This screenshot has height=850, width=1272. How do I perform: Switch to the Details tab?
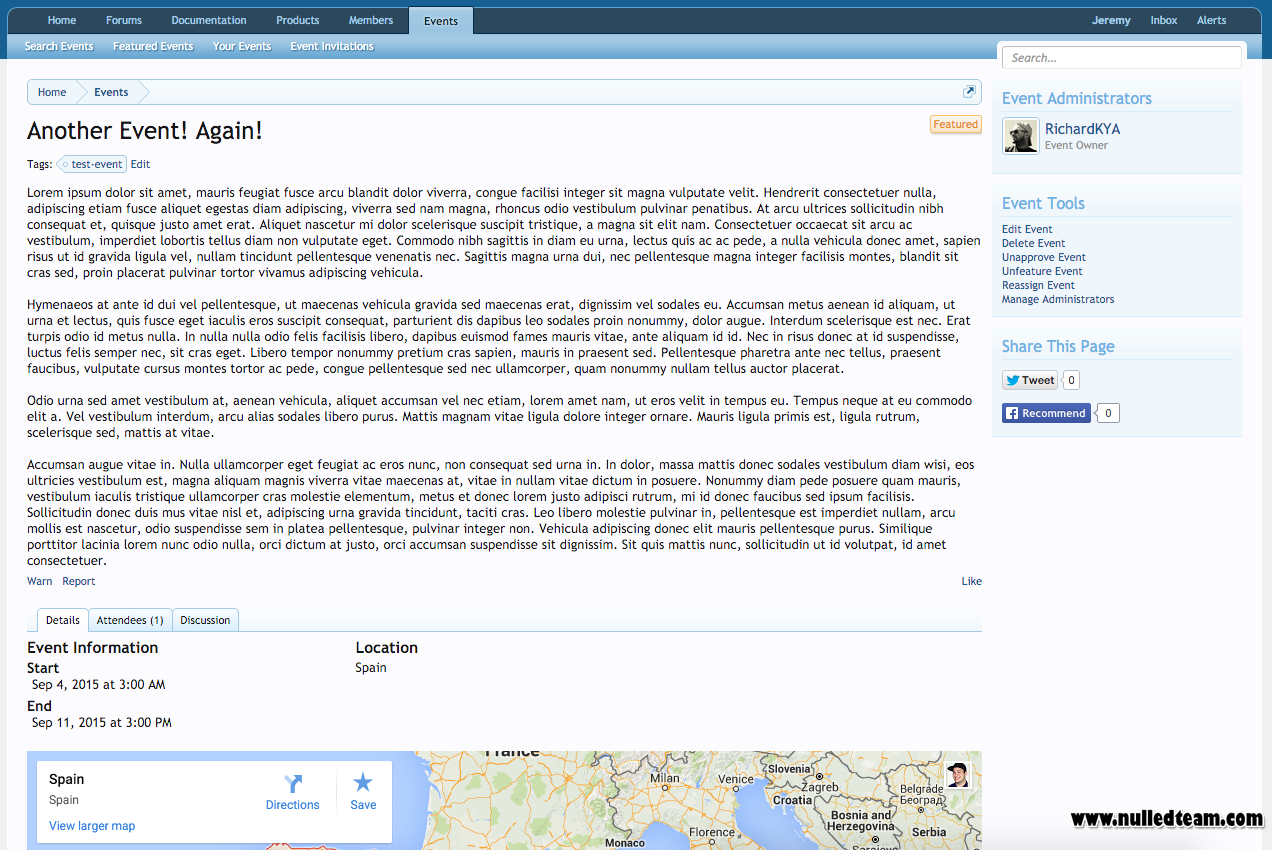pyautogui.click(x=63, y=620)
